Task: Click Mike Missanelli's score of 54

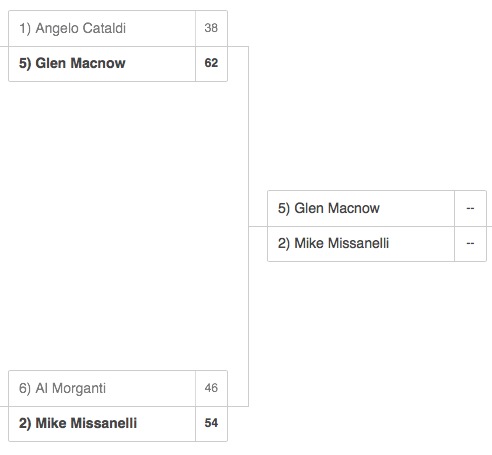Action: point(211,423)
